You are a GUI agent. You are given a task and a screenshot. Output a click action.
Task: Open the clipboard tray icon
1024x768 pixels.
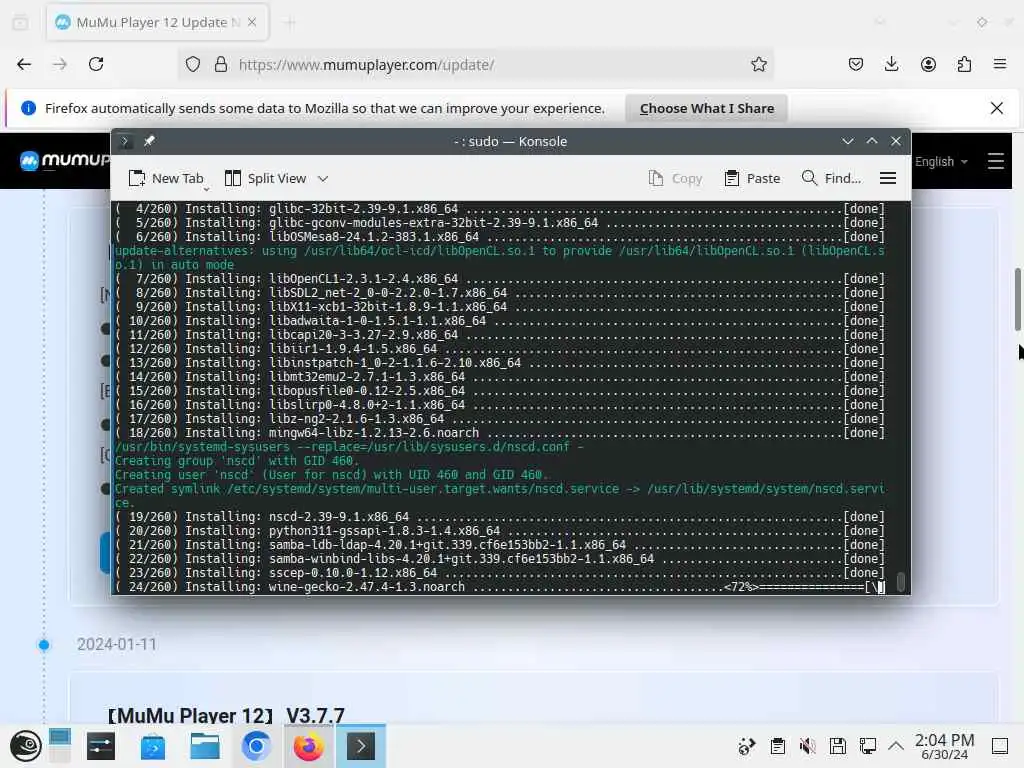[777, 746]
